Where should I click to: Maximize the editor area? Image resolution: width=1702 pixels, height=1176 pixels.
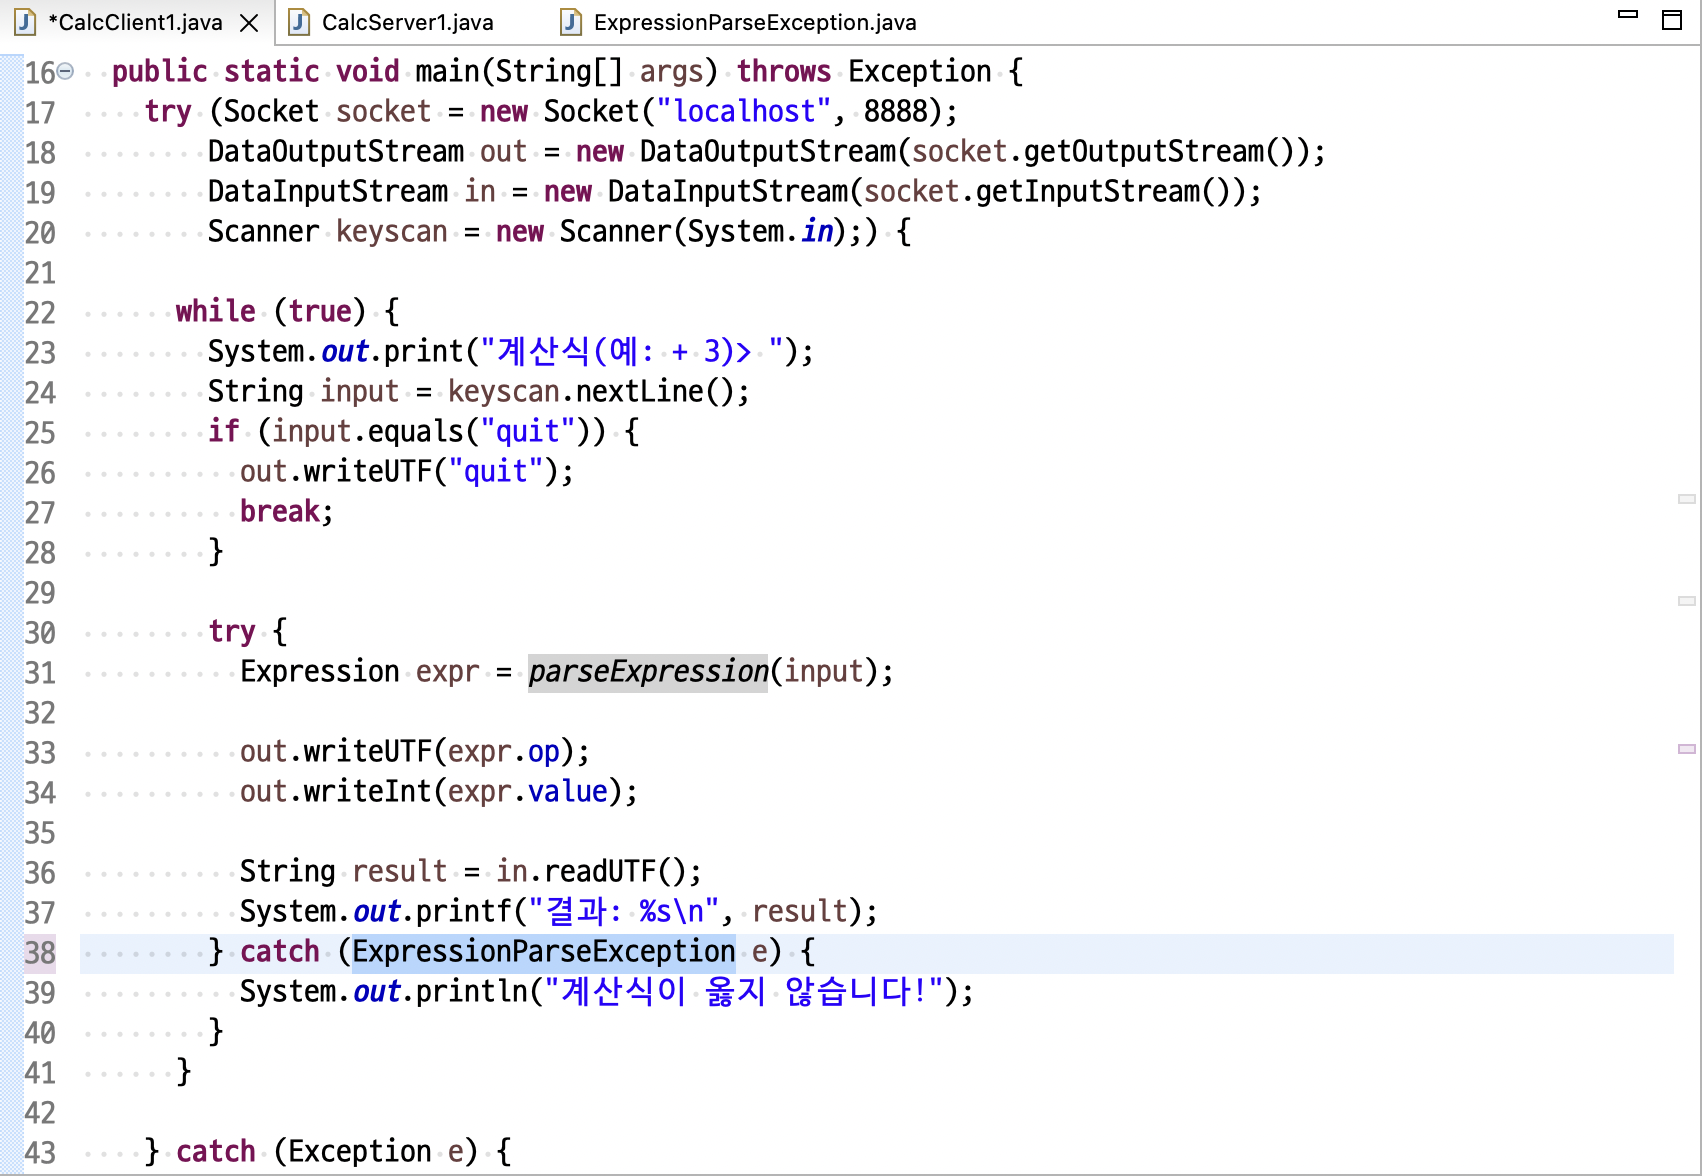point(1672,20)
